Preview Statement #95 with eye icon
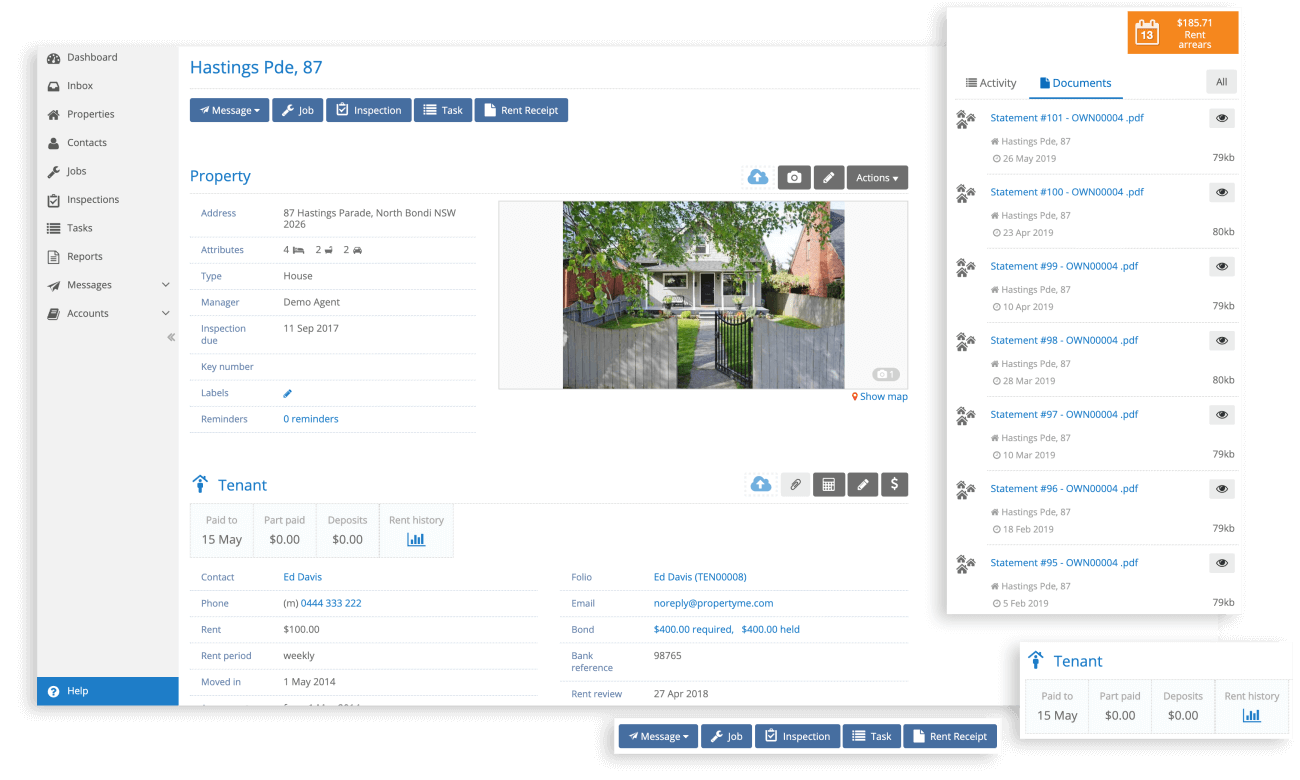Image resolution: width=1300 pixels, height=780 pixels. (x=1222, y=562)
